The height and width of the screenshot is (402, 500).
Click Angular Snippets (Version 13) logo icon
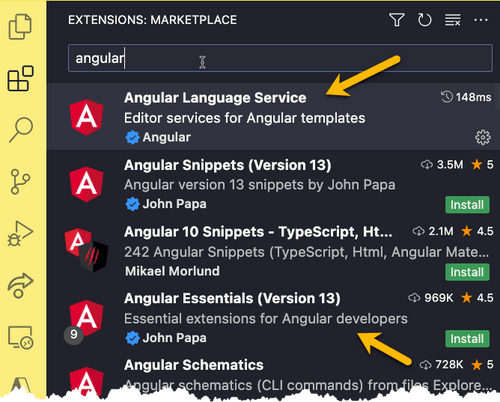pos(86,184)
